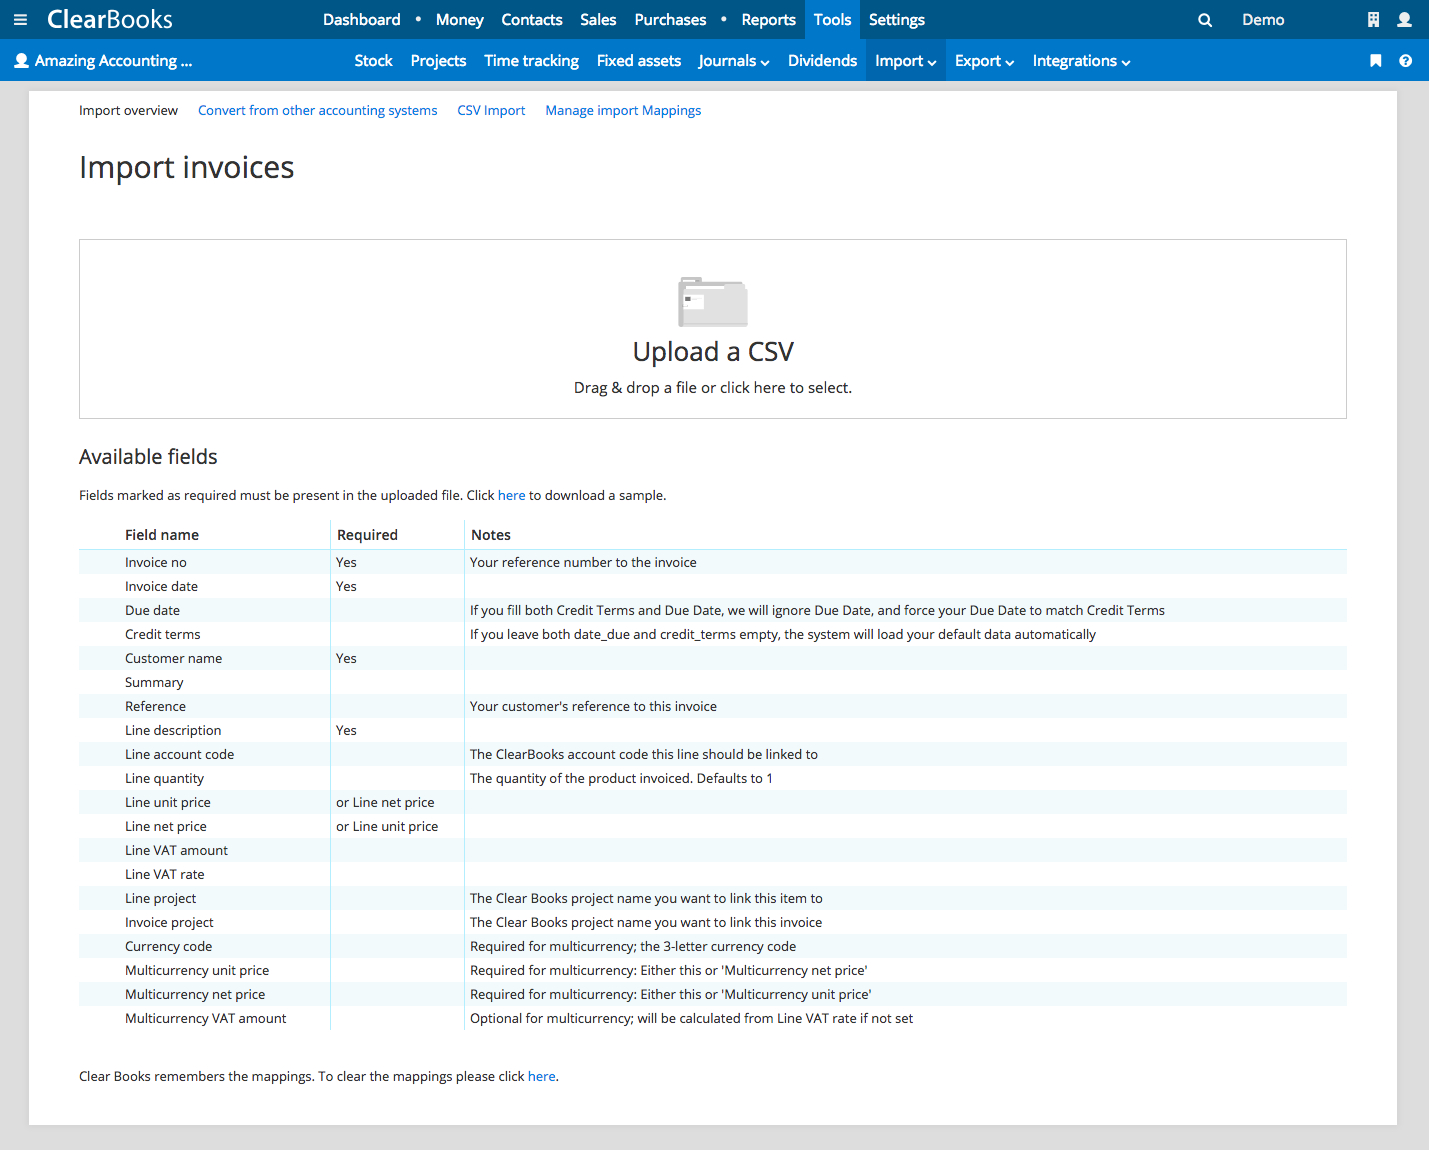The height and width of the screenshot is (1150, 1429).
Task: Open Manage import Mappings
Action: tap(623, 110)
